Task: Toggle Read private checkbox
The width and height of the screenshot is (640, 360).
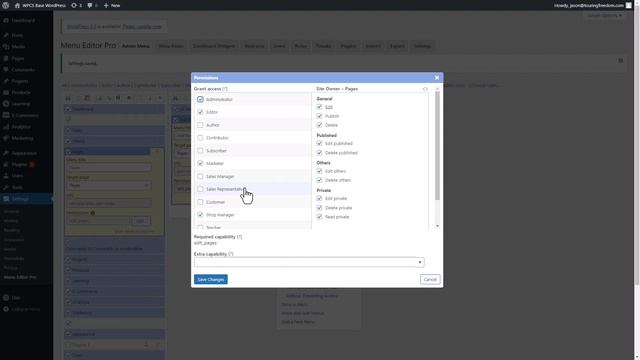Action: [x=319, y=217]
